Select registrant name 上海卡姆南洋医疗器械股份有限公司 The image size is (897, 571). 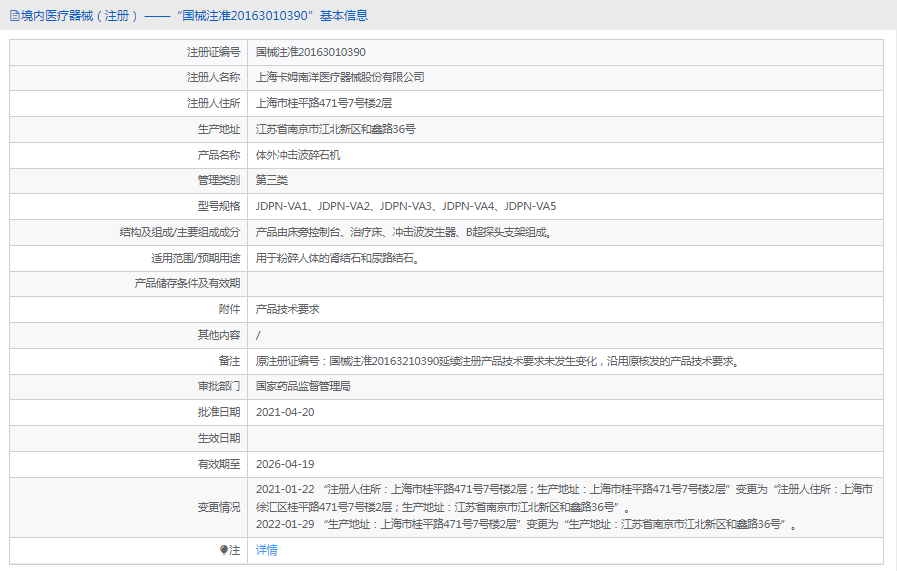pos(340,77)
